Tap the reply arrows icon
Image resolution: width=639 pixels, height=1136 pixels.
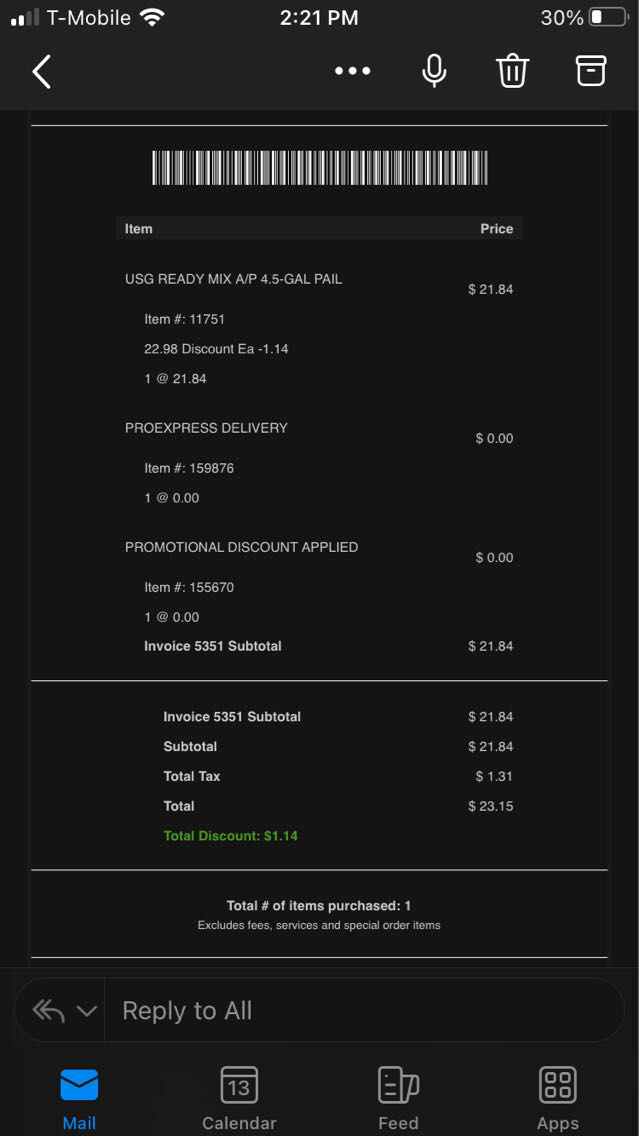click(48, 1011)
